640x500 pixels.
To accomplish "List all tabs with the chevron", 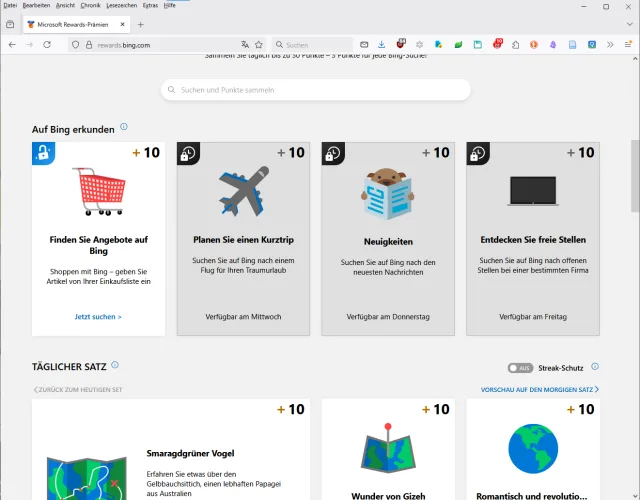I will [x=629, y=24].
